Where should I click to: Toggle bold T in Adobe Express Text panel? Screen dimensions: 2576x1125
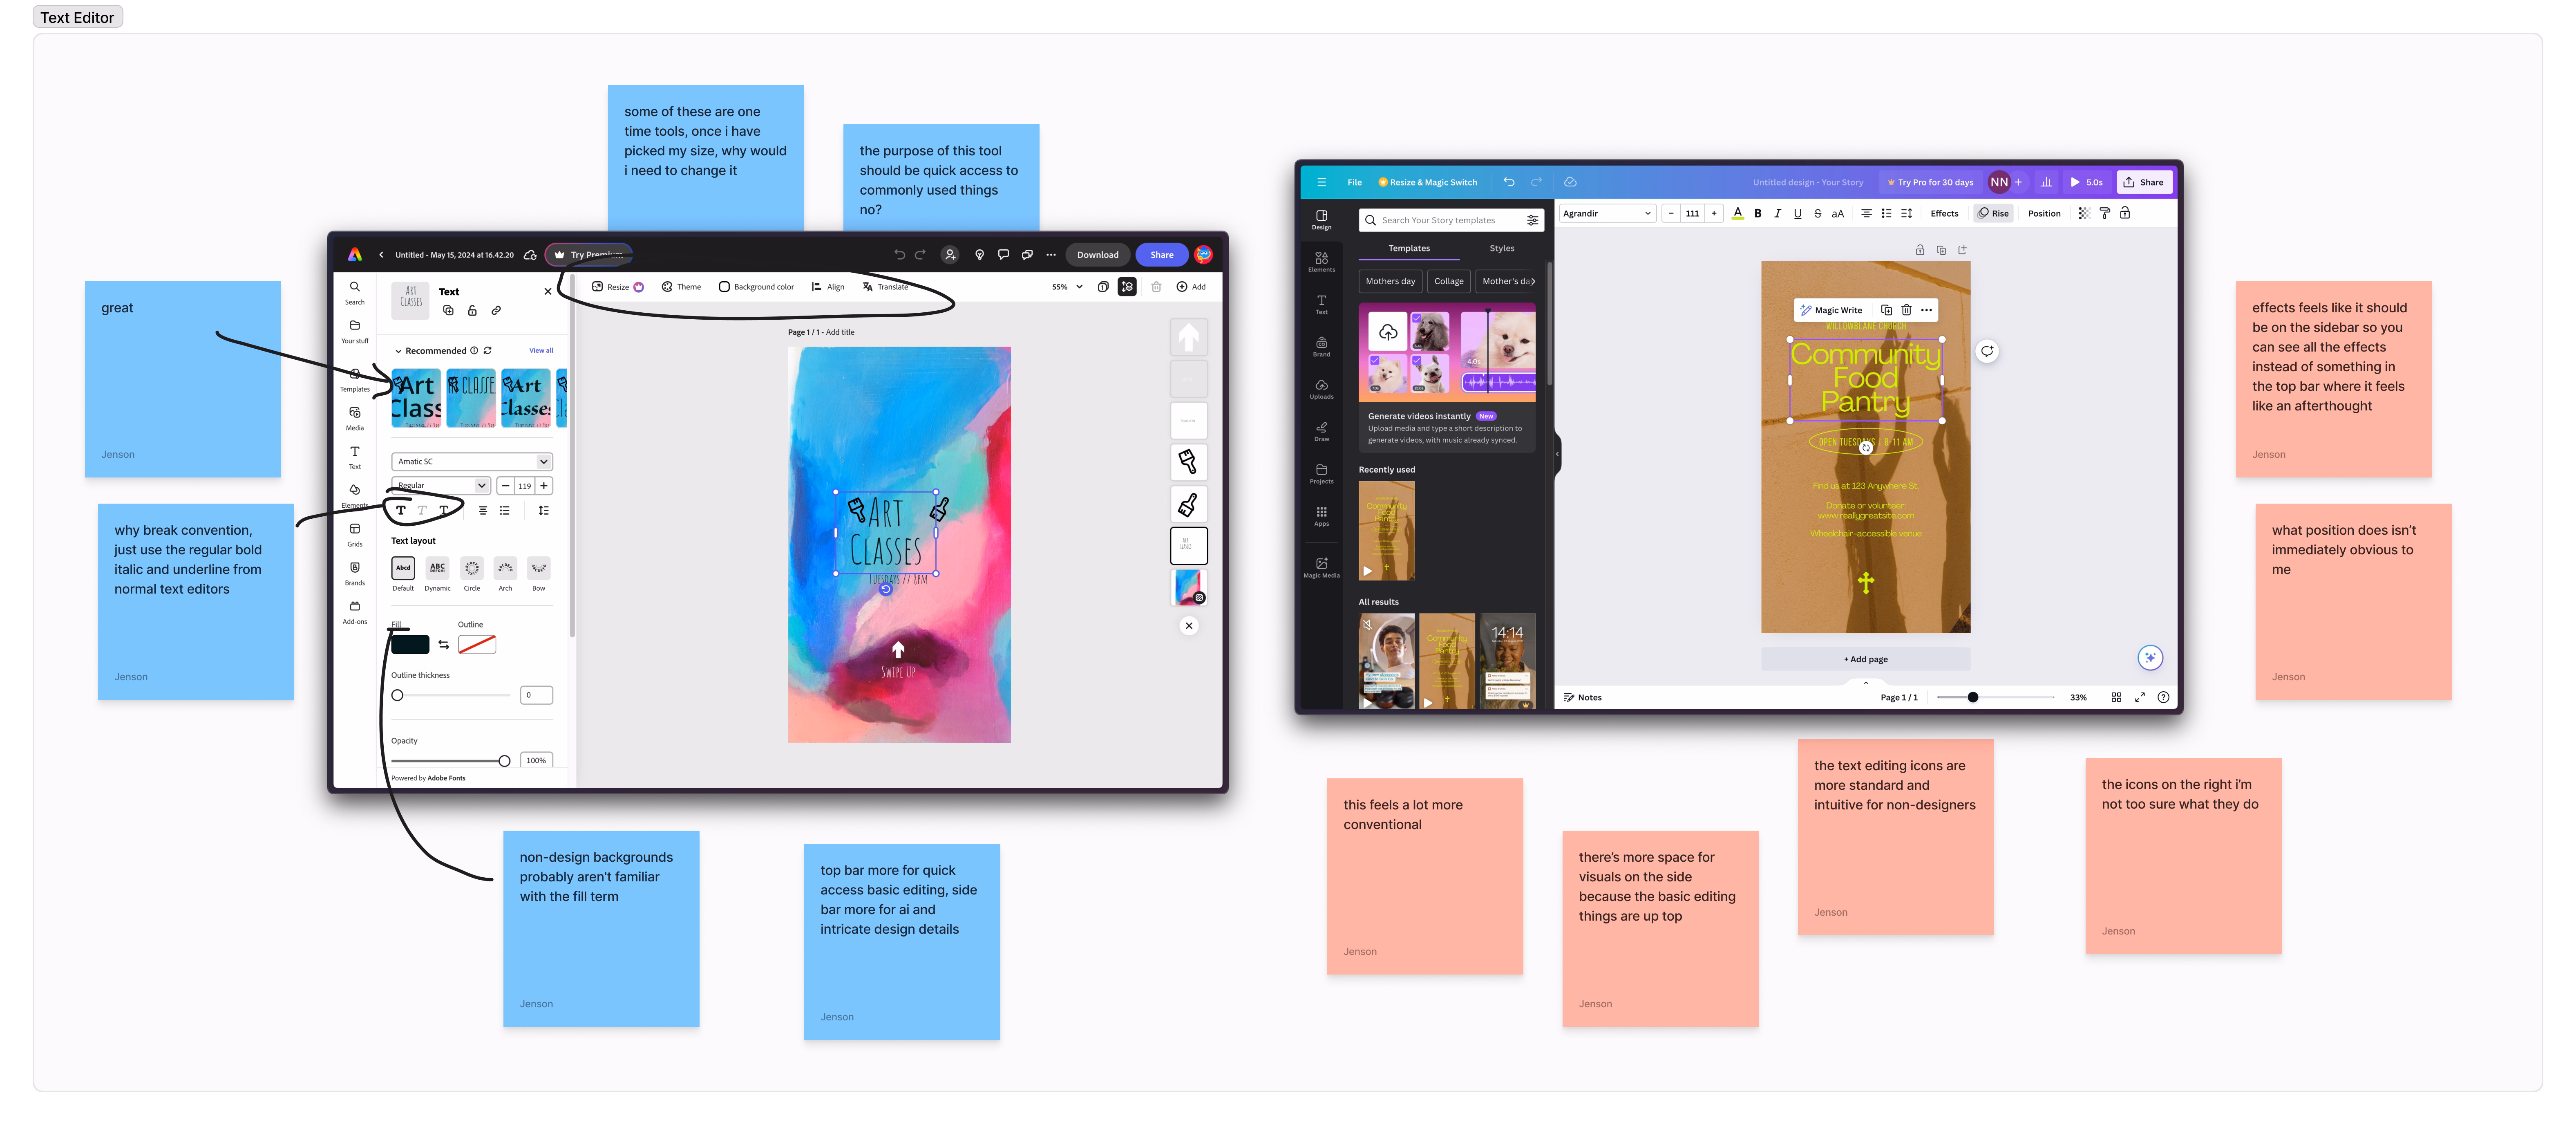click(x=401, y=510)
